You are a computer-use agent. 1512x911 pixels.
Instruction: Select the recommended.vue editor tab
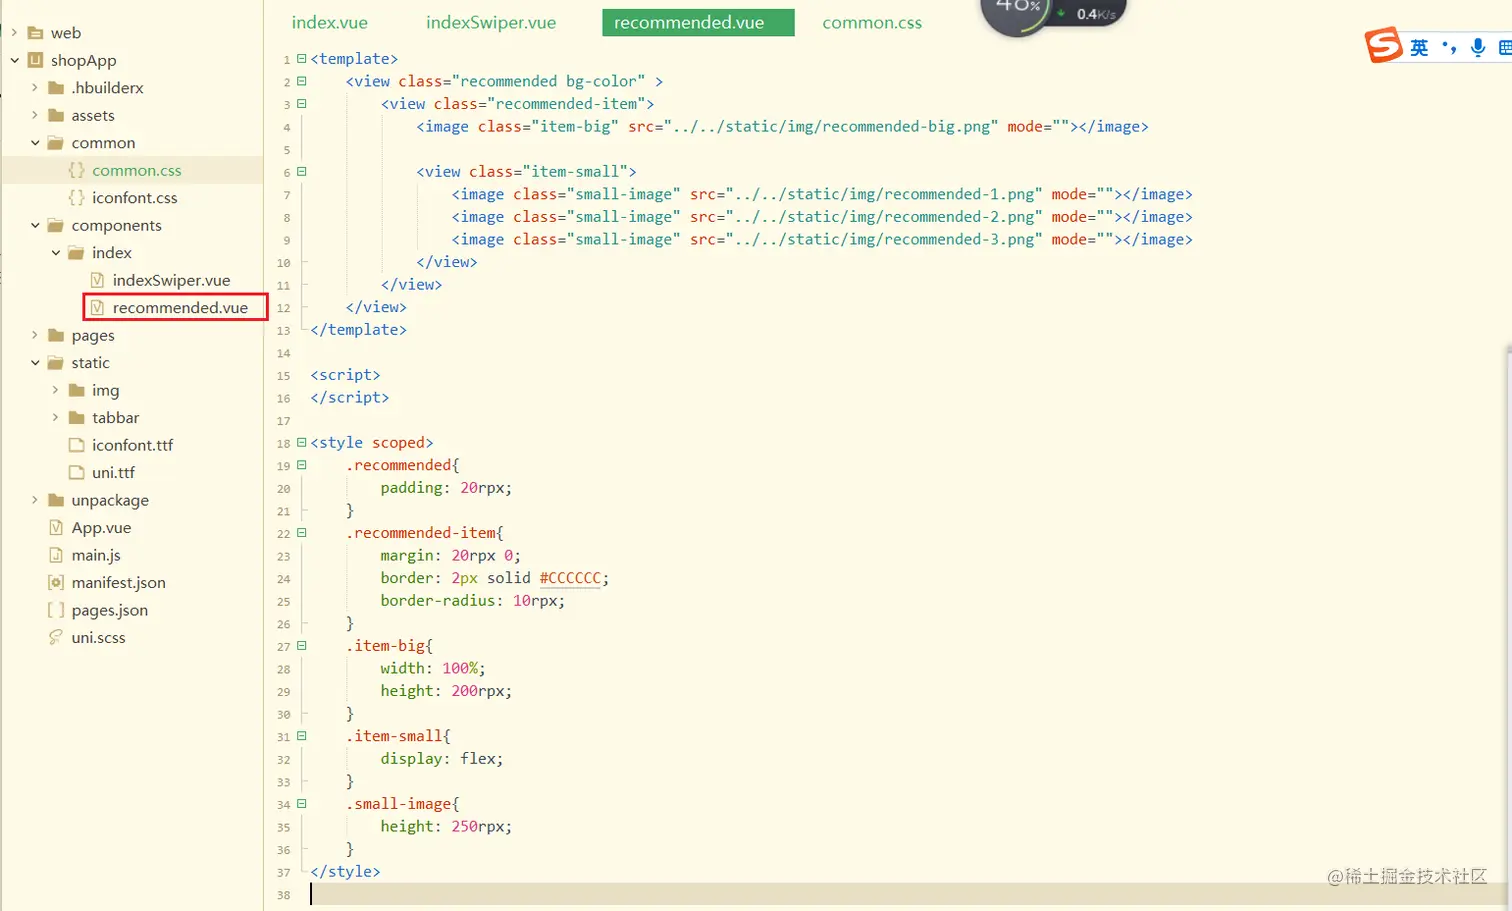[x=698, y=23]
